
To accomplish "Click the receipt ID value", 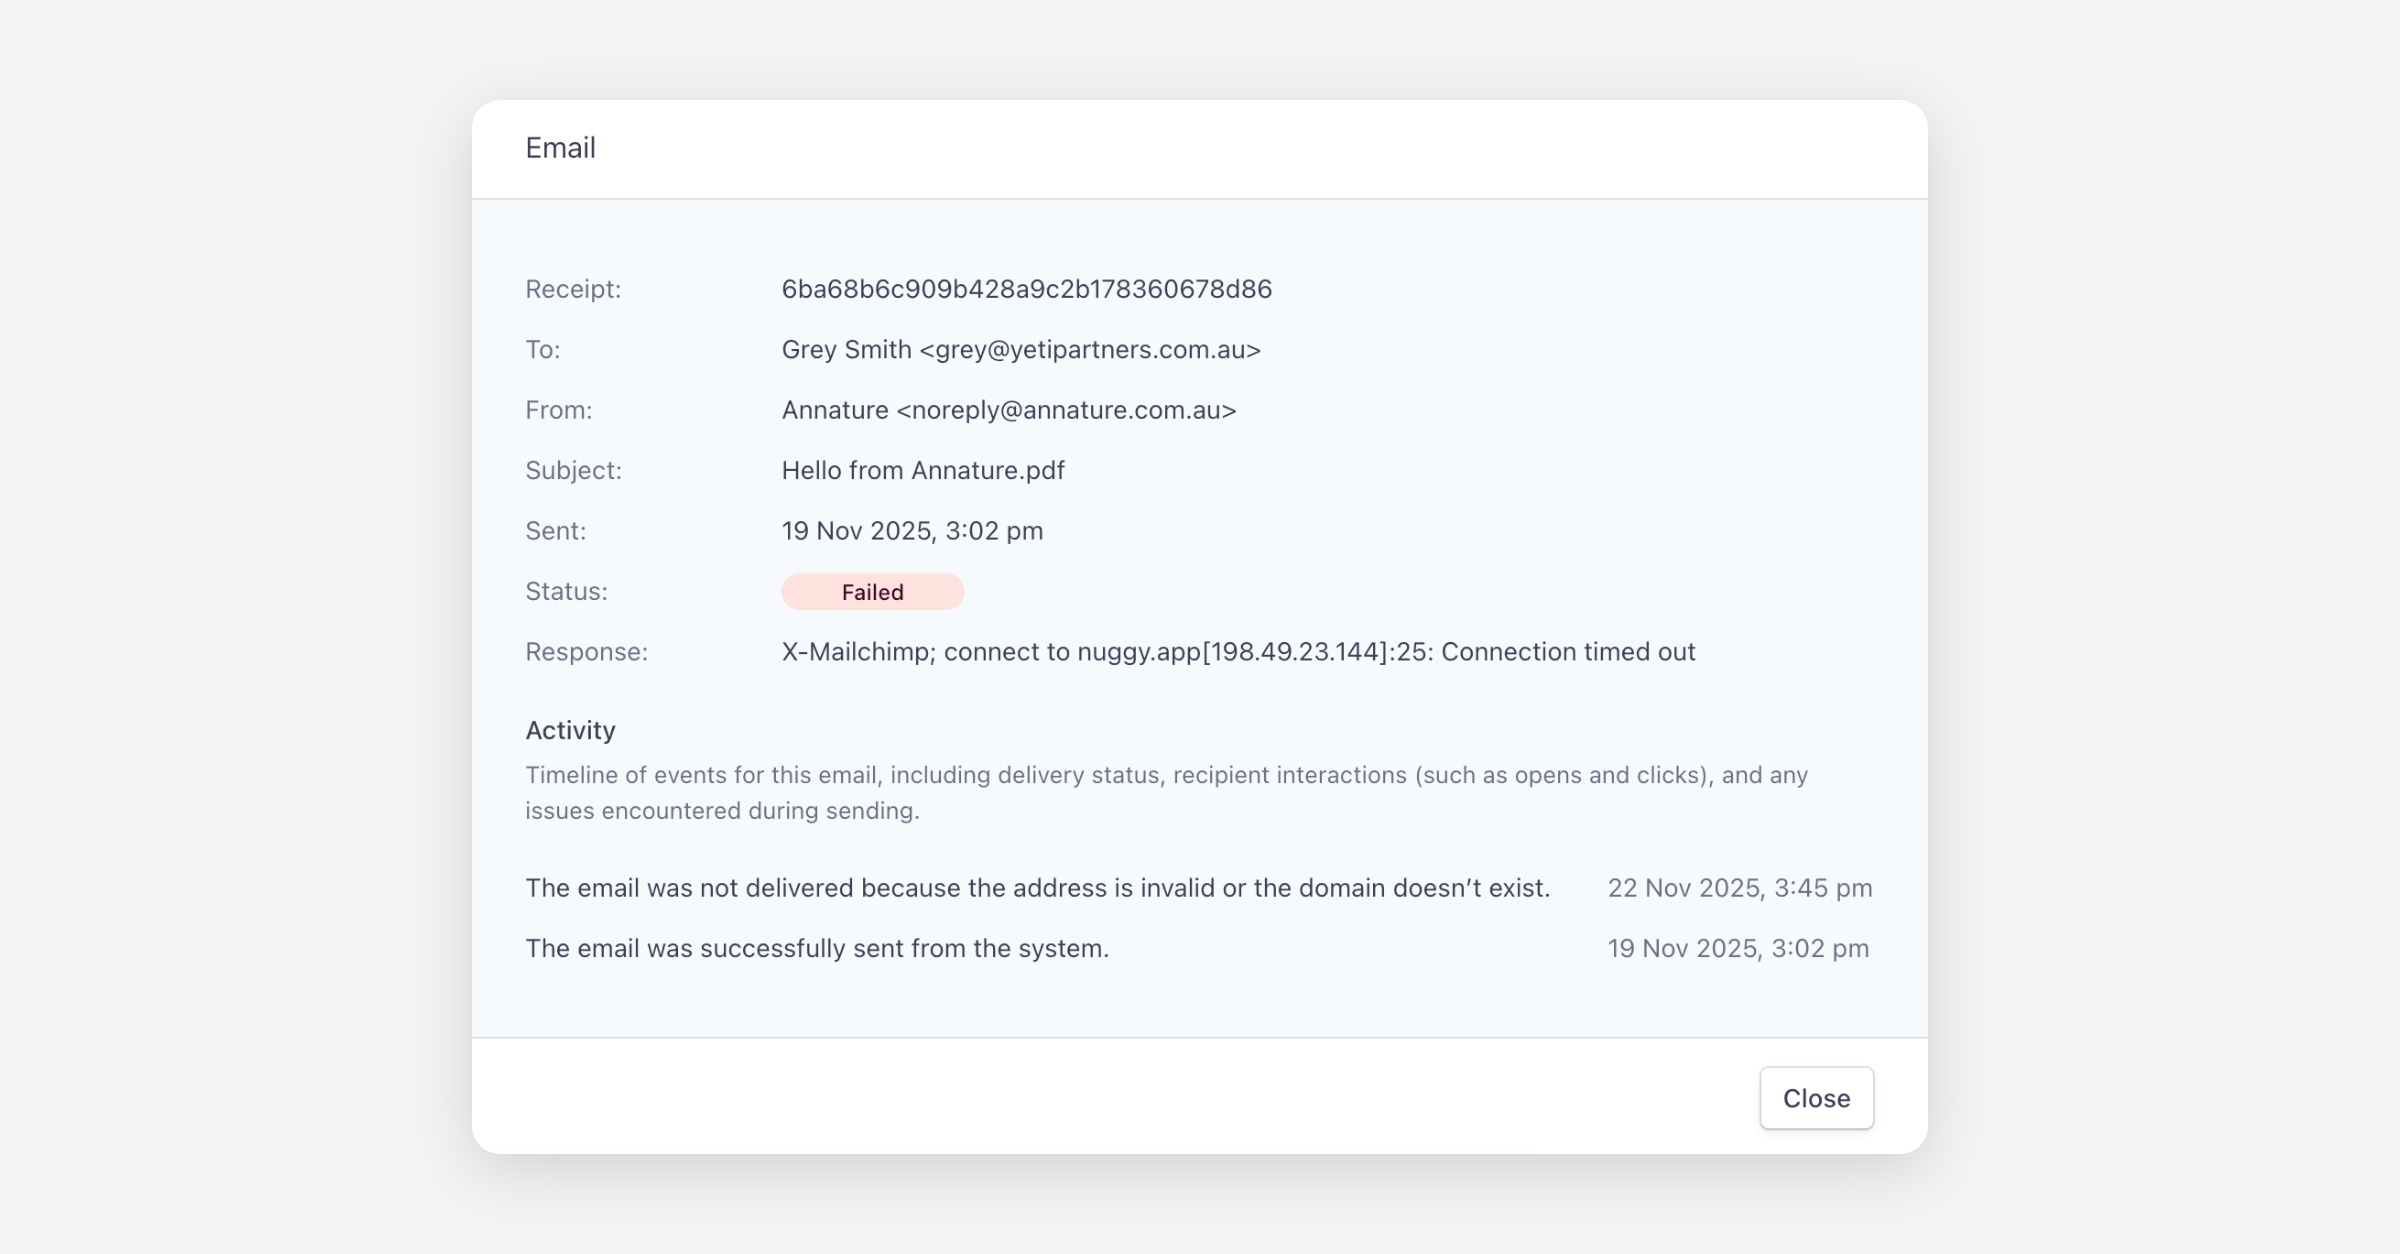I will tap(1026, 289).
